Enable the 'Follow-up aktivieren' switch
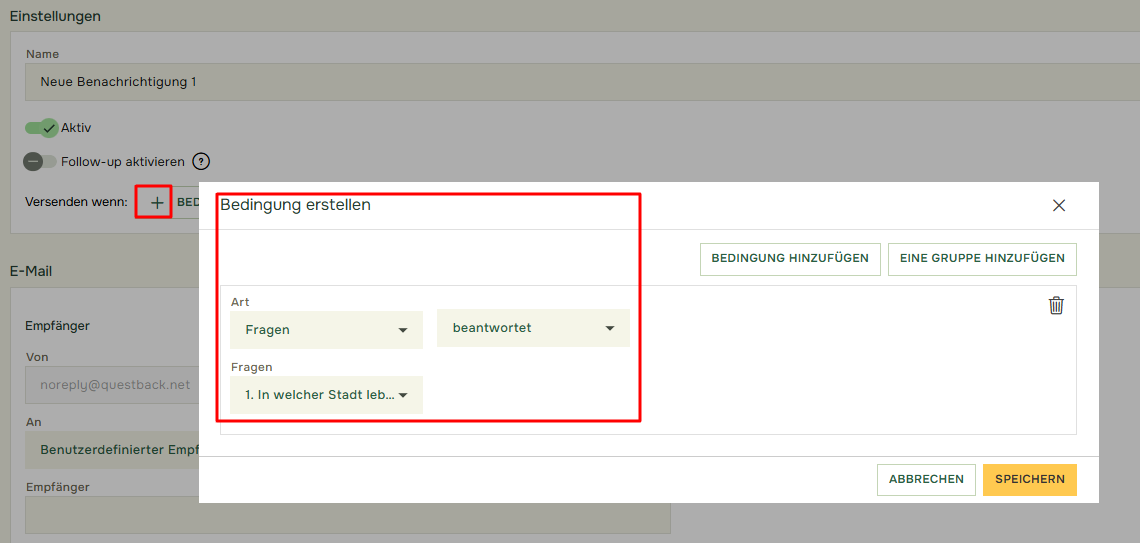The height and width of the screenshot is (543, 1140). click(41, 161)
